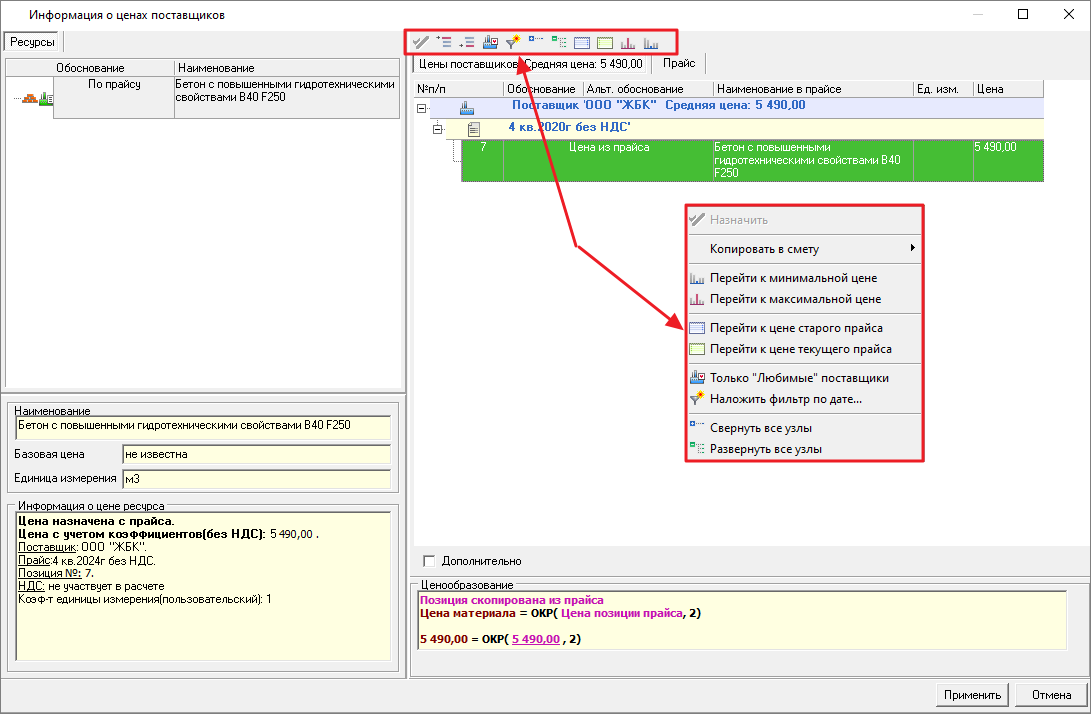Click the blue old price list toolbar icon
The width and height of the screenshot is (1091, 714).
pos(582,42)
